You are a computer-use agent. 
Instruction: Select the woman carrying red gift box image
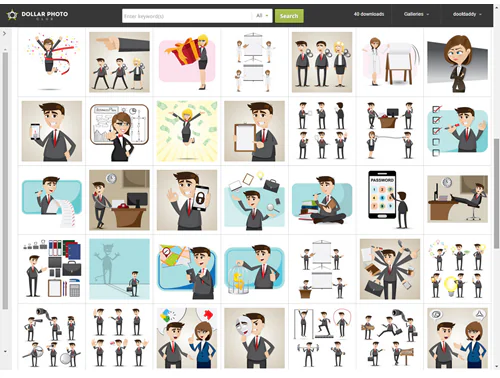pyautogui.click(x=187, y=62)
